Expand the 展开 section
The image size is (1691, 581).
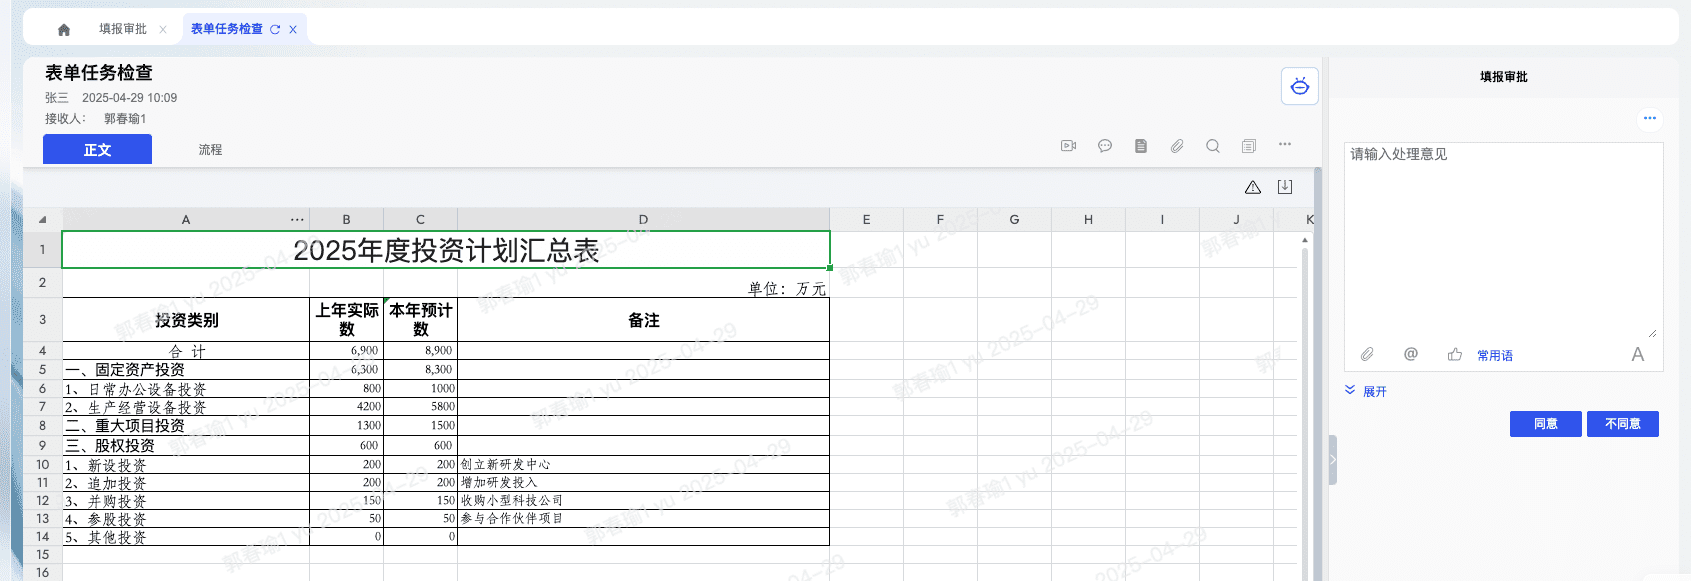point(1366,391)
